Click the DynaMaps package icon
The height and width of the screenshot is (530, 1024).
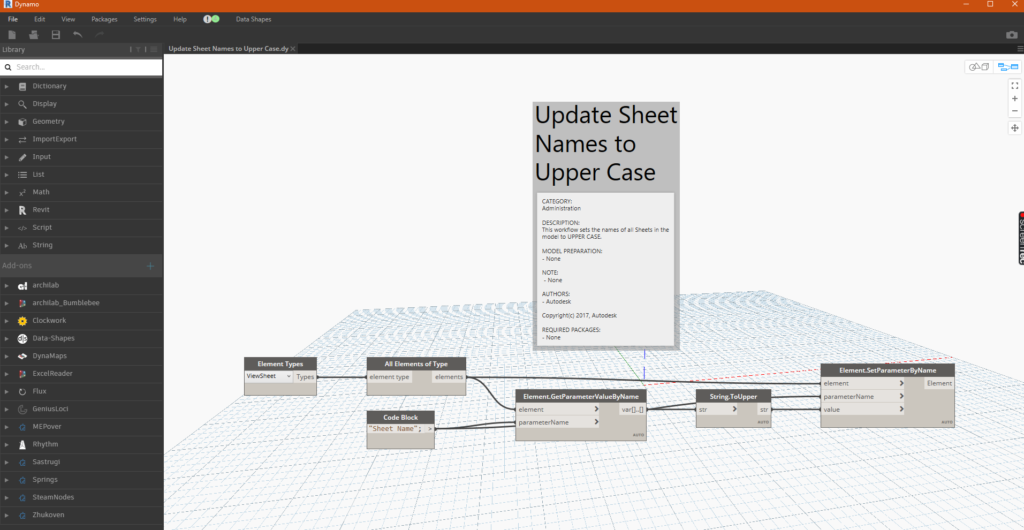pos(22,356)
